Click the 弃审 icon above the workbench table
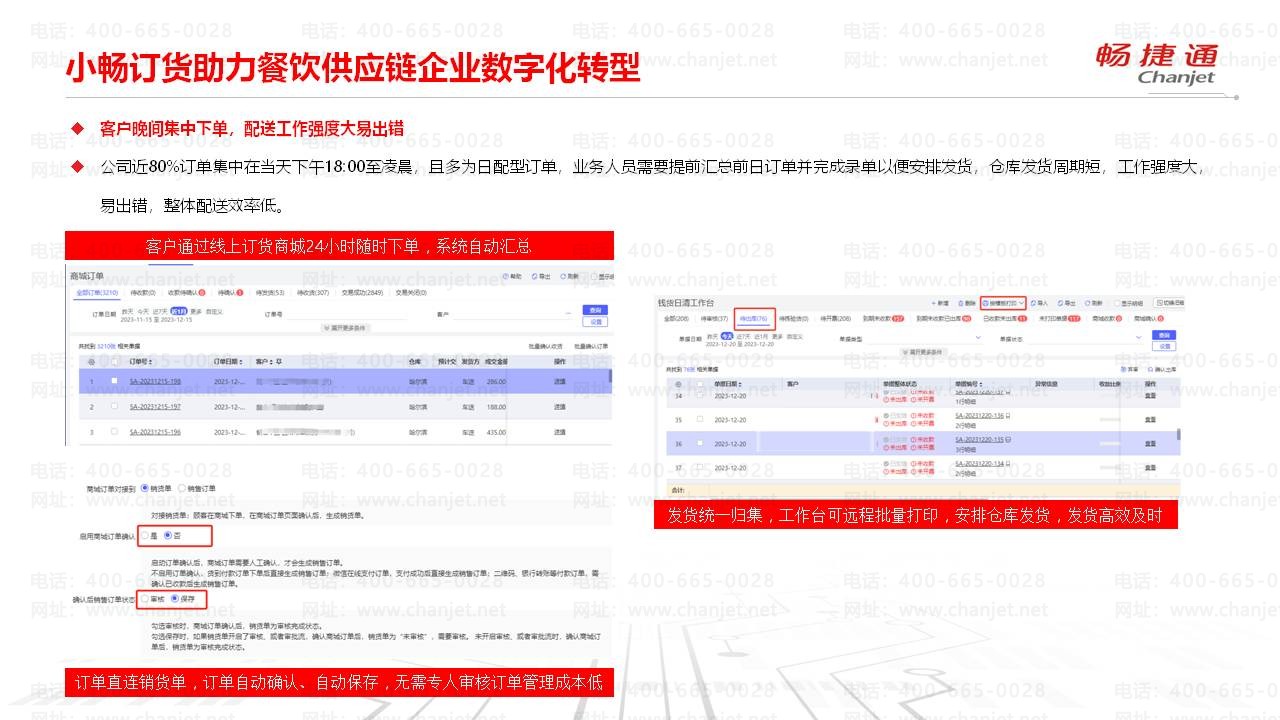The width and height of the screenshot is (1280, 720). pos(1122,369)
